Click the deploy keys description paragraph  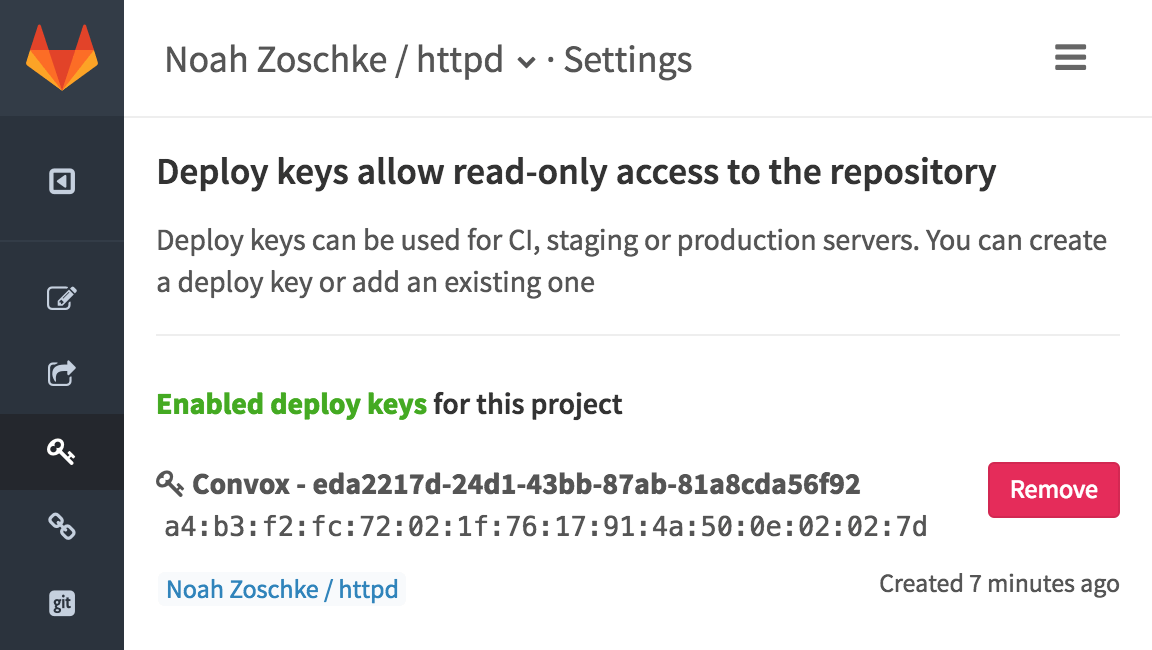pyautogui.click(x=632, y=260)
